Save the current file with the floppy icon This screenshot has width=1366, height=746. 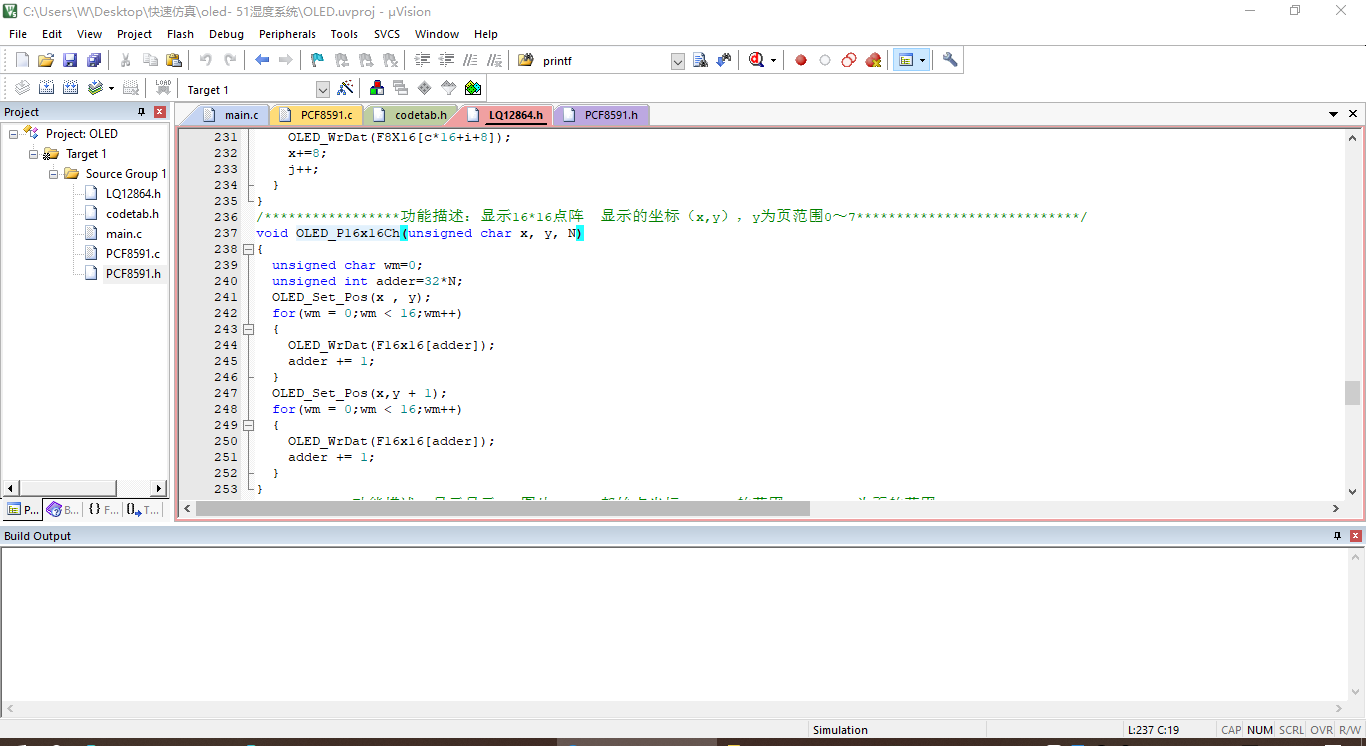coord(70,60)
